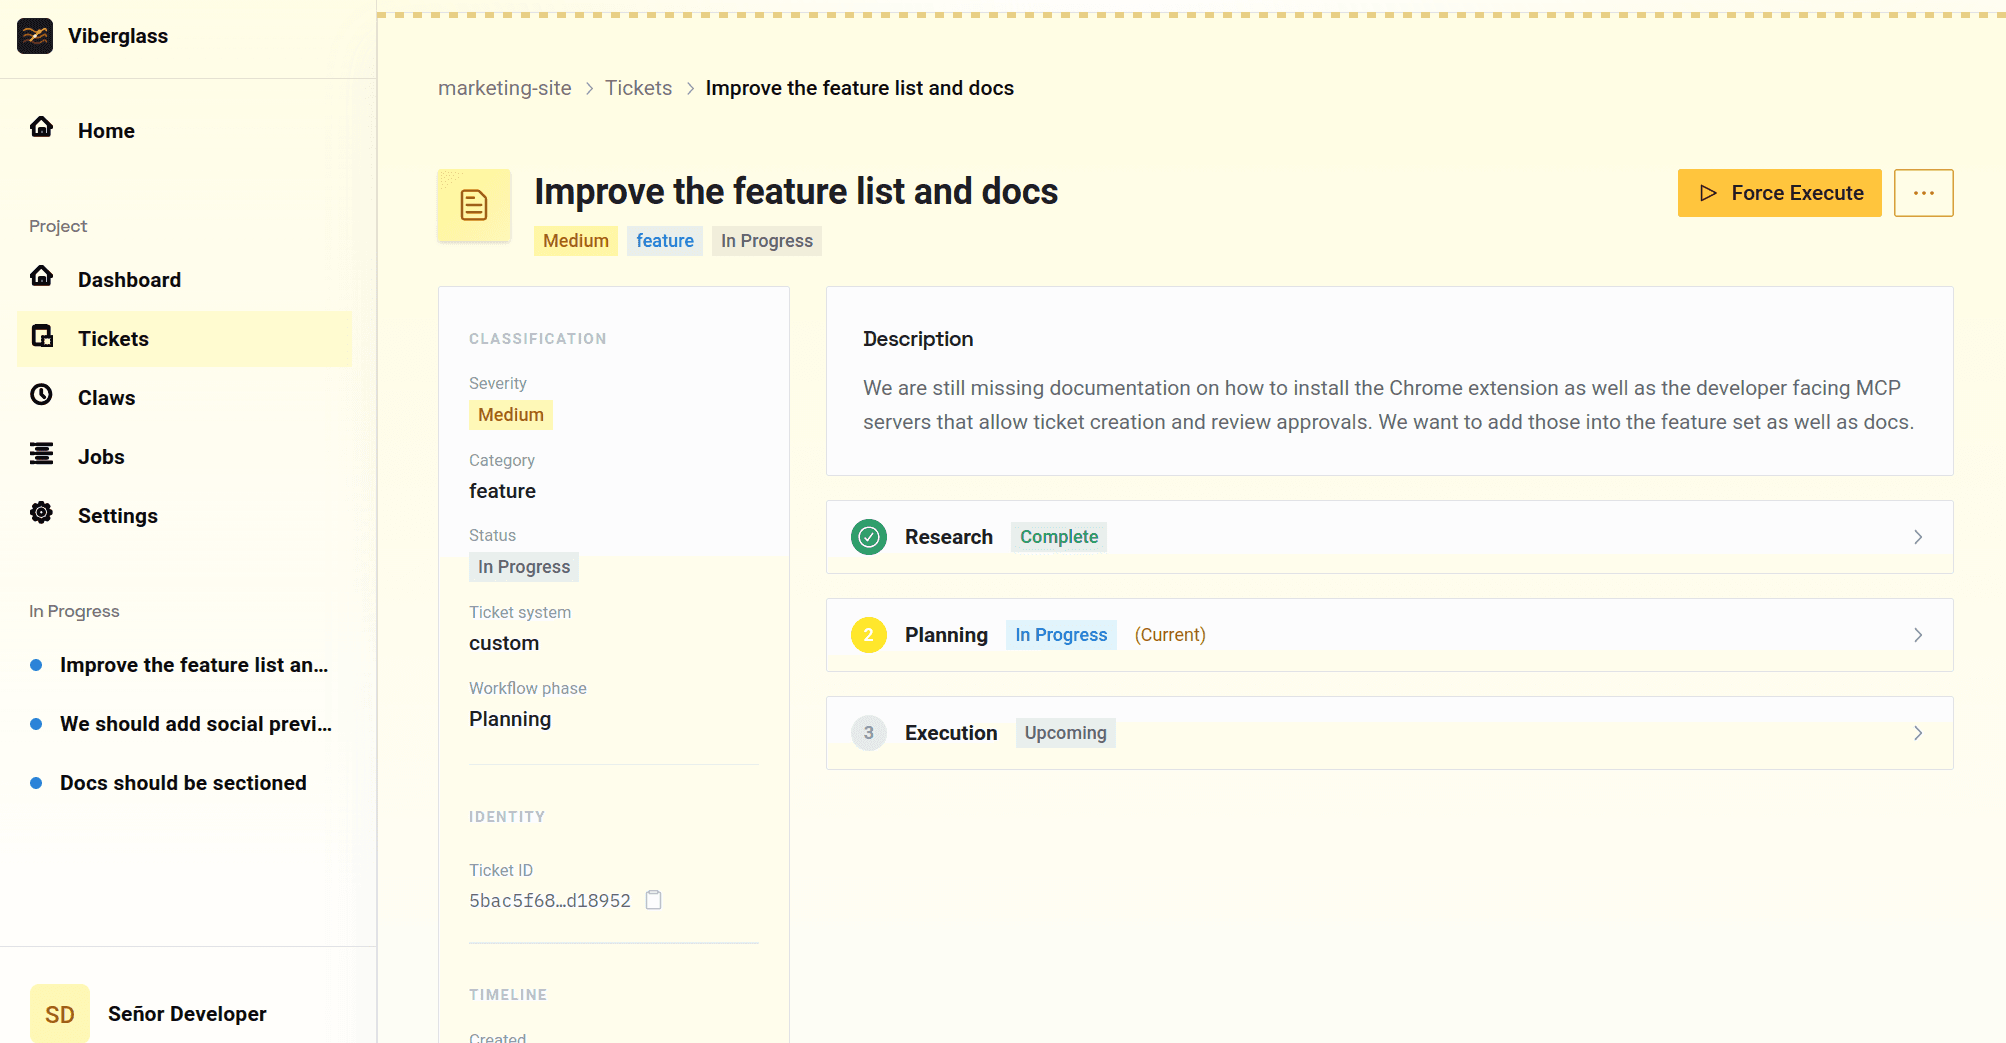Image resolution: width=2006 pixels, height=1043 pixels.
Task: Click the Dashboard house icon
Action: 41,276
